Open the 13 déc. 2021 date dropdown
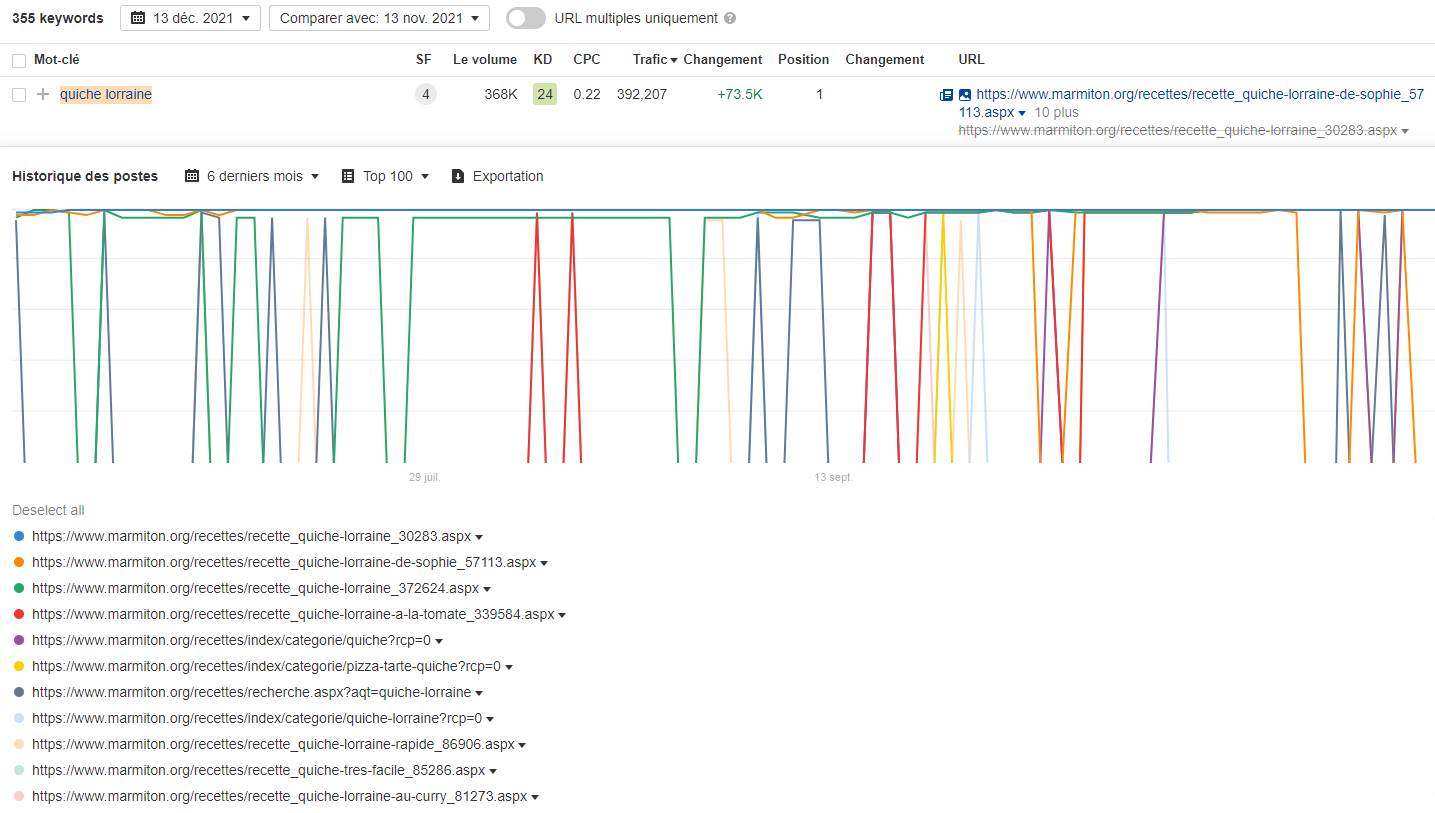This screenshot has height=813, width=1435. [190, 18]
